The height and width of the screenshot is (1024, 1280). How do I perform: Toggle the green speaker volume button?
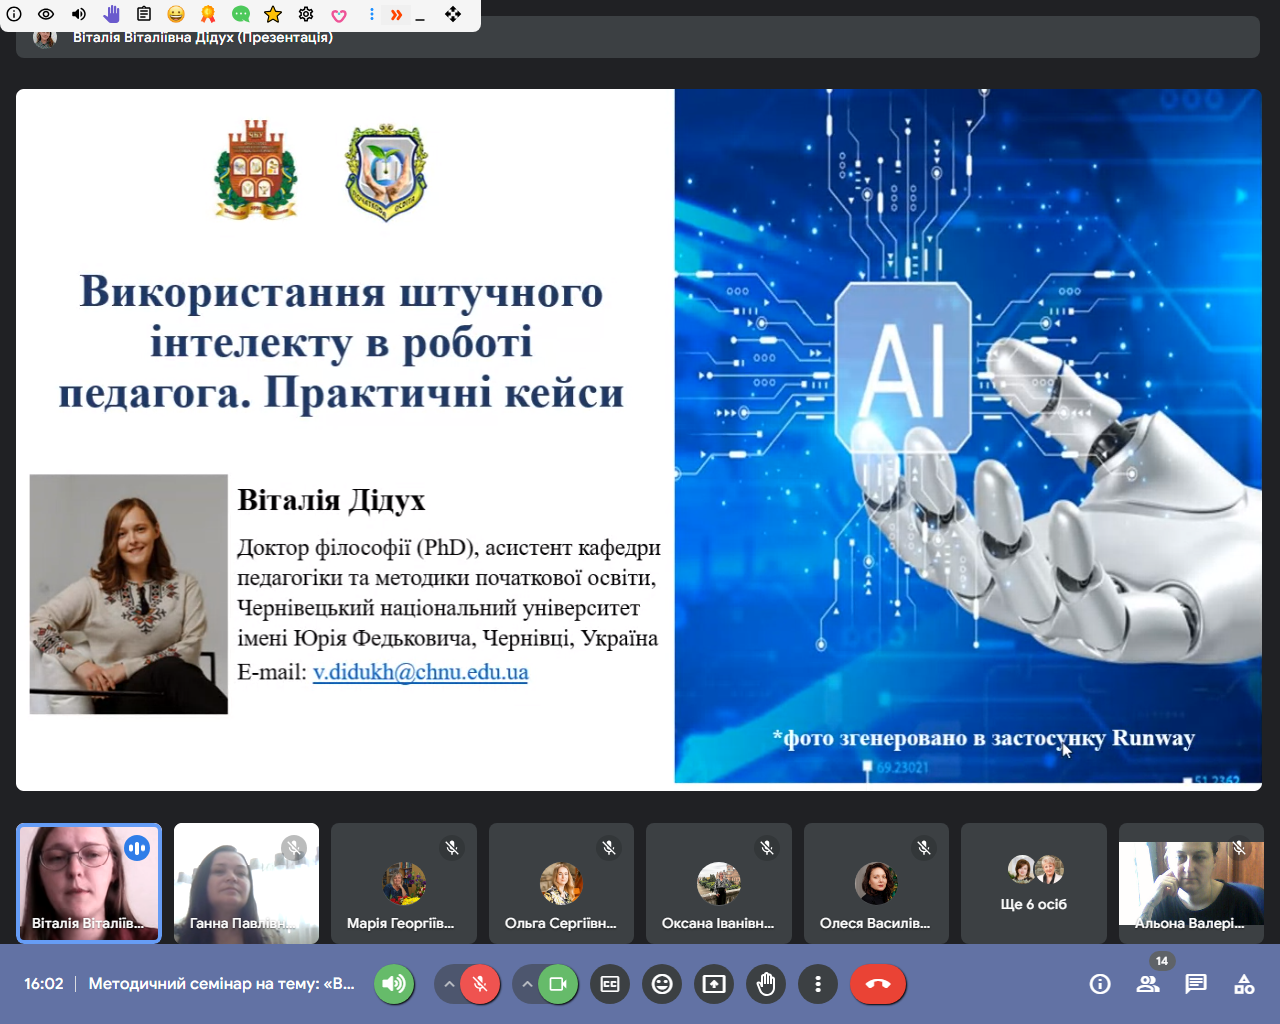pos(394,984)
